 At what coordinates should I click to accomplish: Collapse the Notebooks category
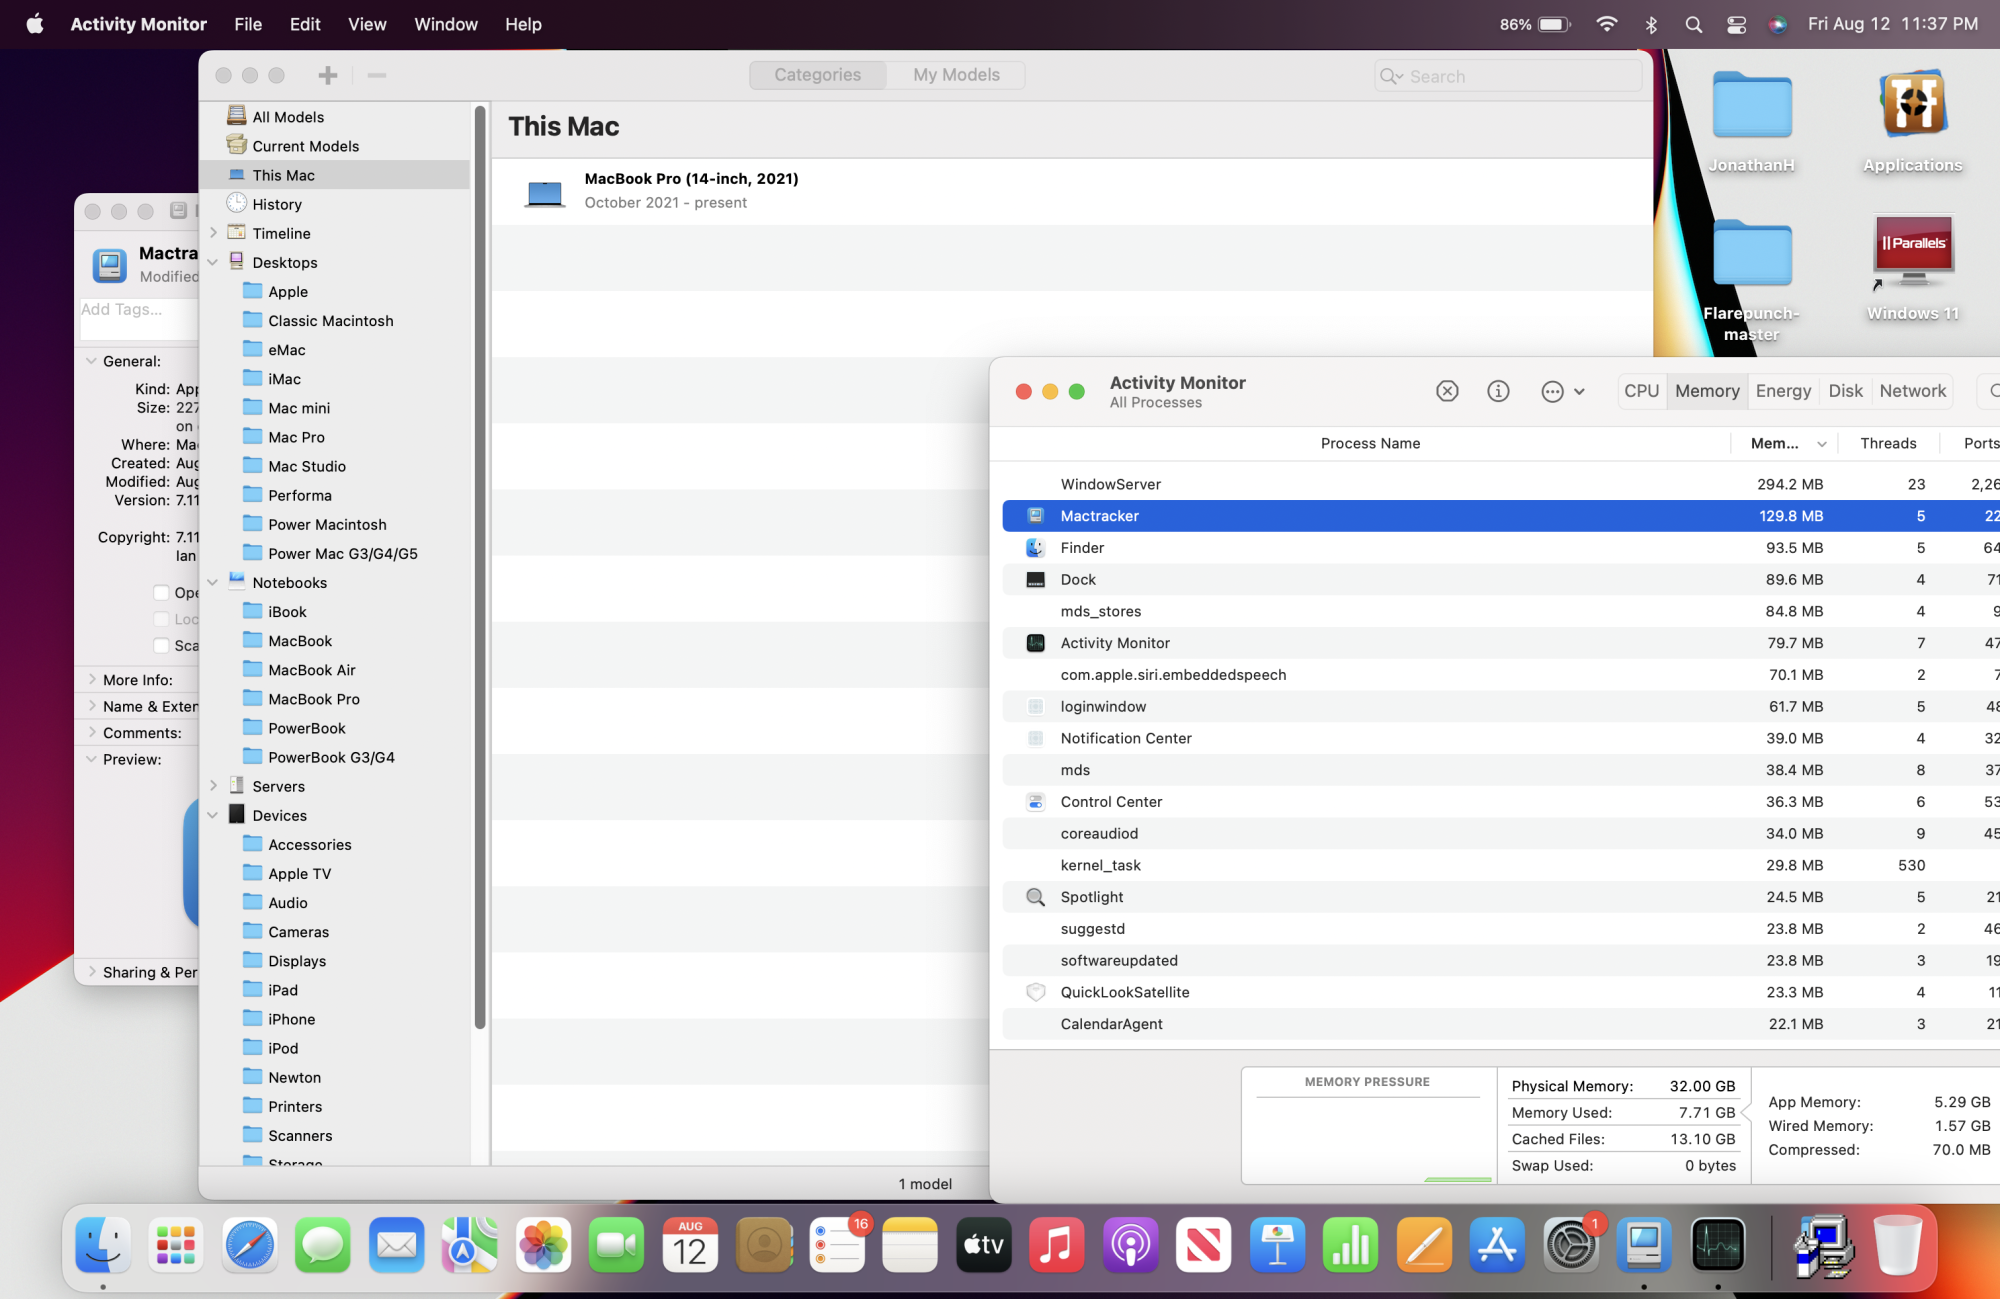click(x=213, y=582)
